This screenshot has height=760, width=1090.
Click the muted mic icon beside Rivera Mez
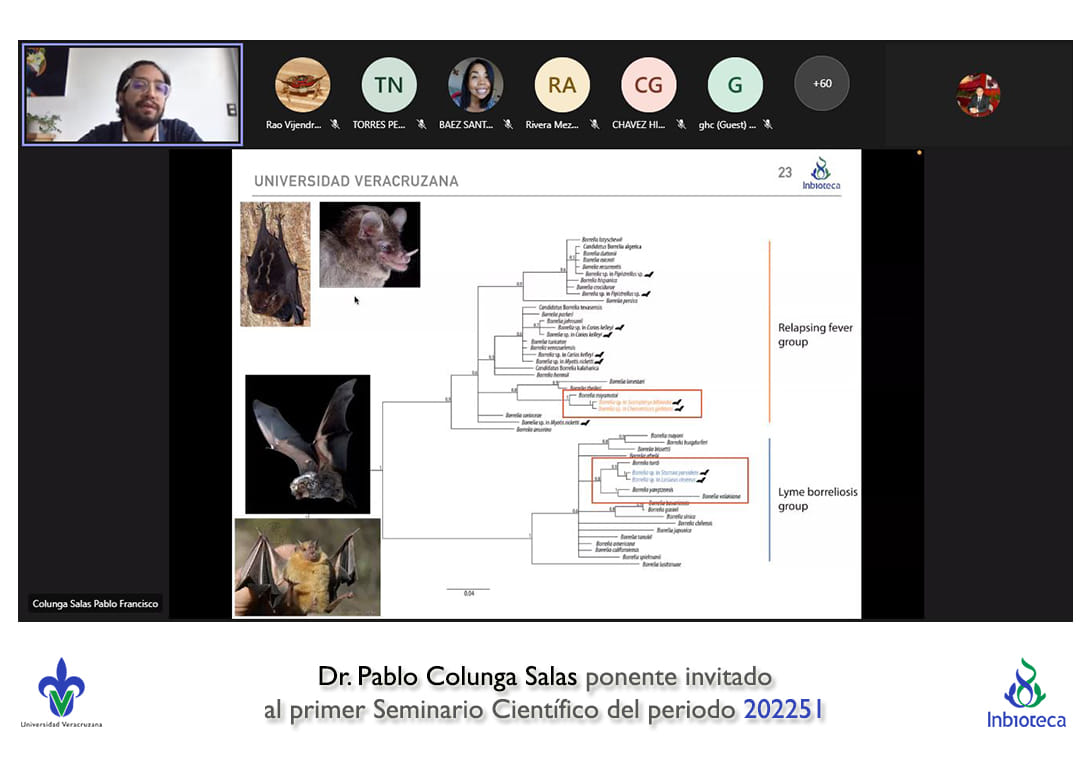[595, 125]
